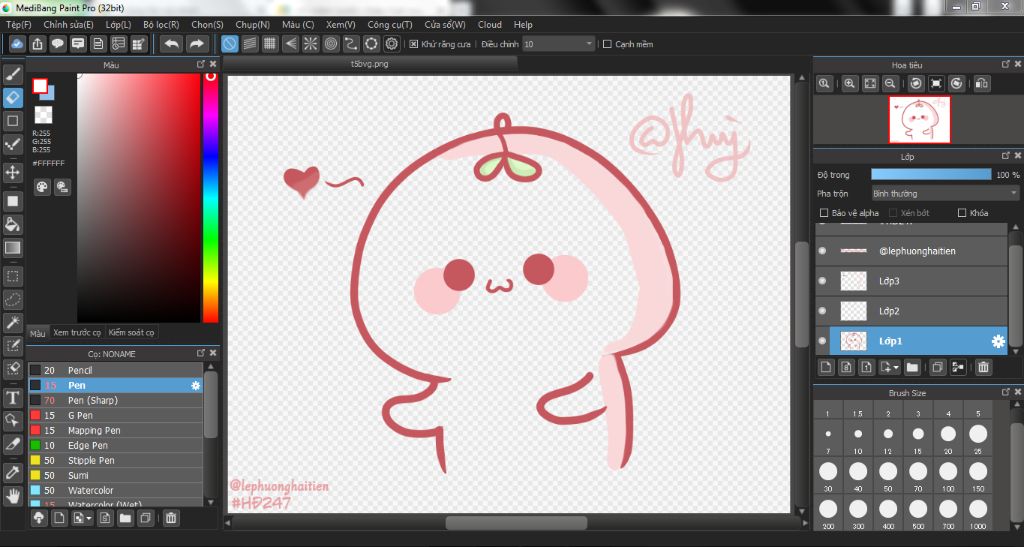Select the Edge Pen brush
Screen dimensions: 1024x547
[116, 445]
